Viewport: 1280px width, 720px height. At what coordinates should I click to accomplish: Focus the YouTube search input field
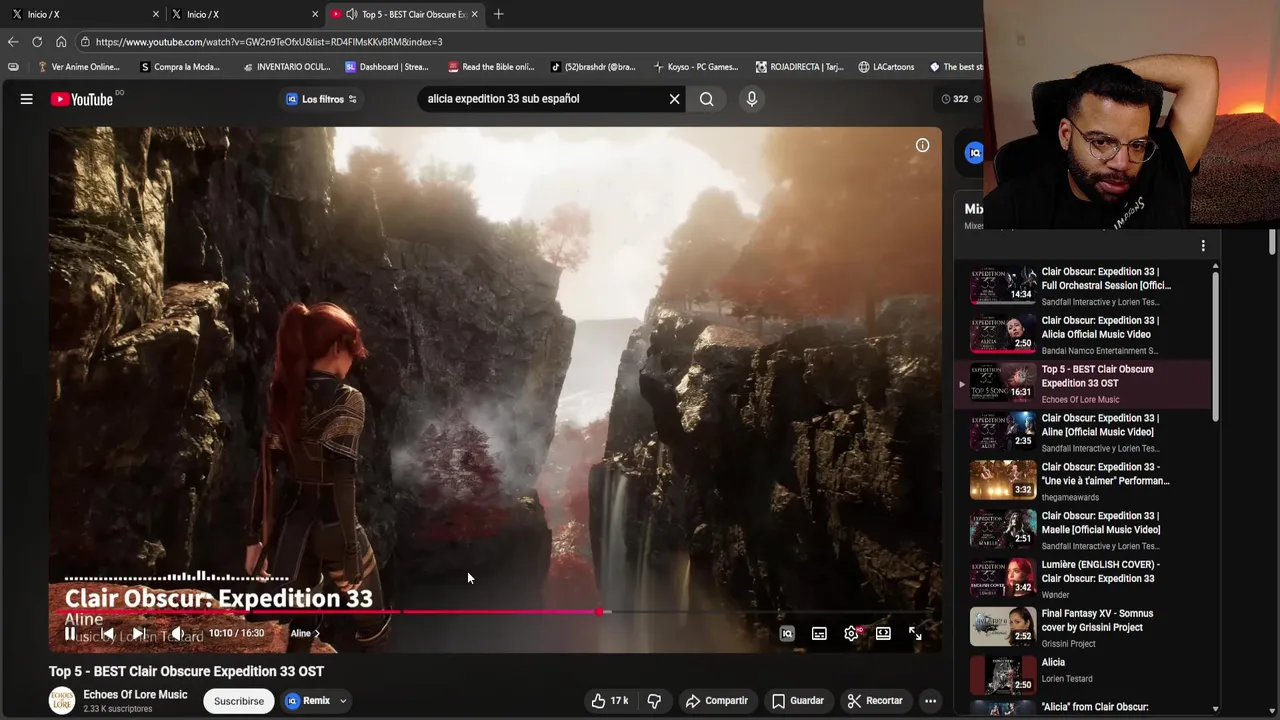540,99
